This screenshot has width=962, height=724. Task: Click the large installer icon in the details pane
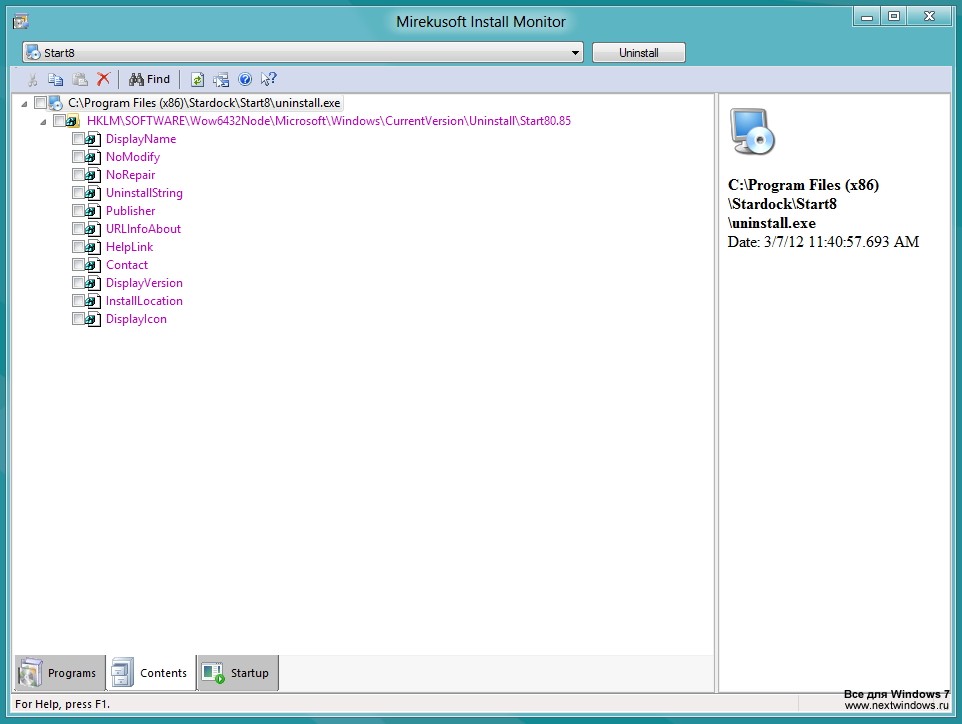pyautogui.click(x=752, y=131)
